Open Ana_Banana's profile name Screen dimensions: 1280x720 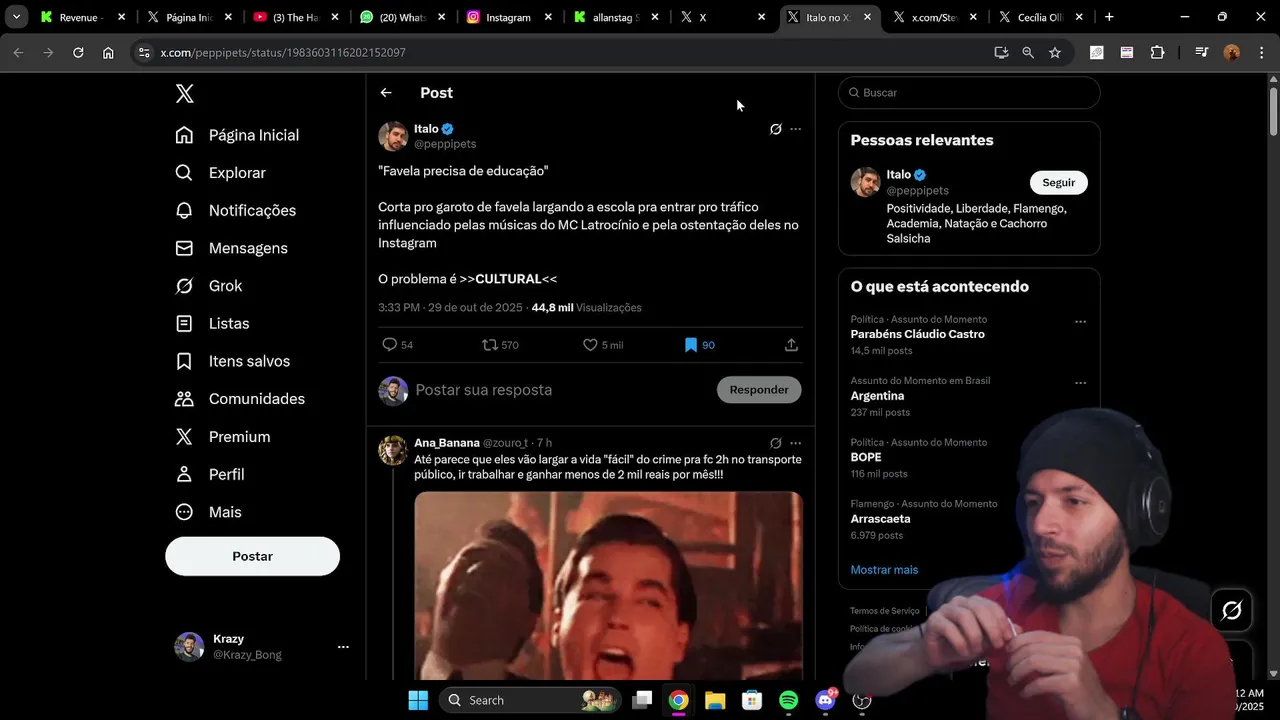pyautogui.click(x=447, y=443)
